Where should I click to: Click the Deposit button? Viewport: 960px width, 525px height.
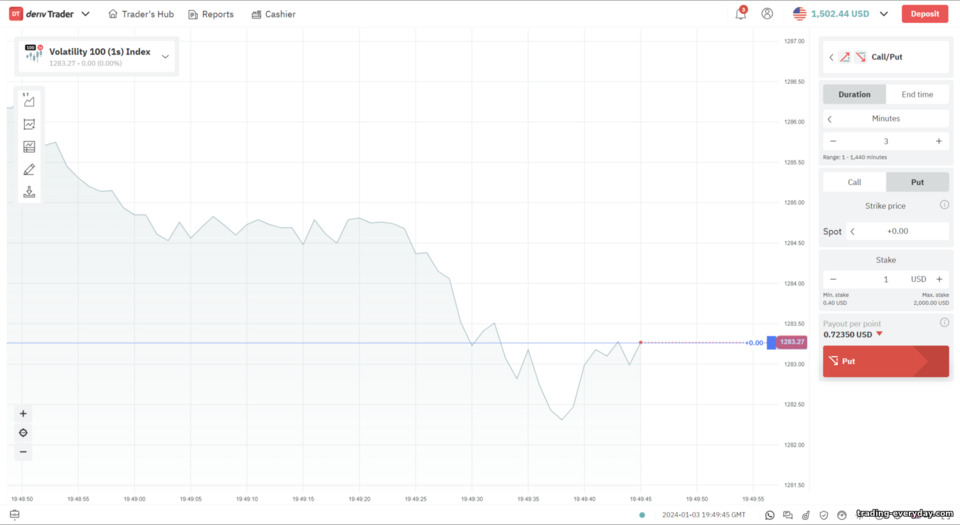coord(924,13)
